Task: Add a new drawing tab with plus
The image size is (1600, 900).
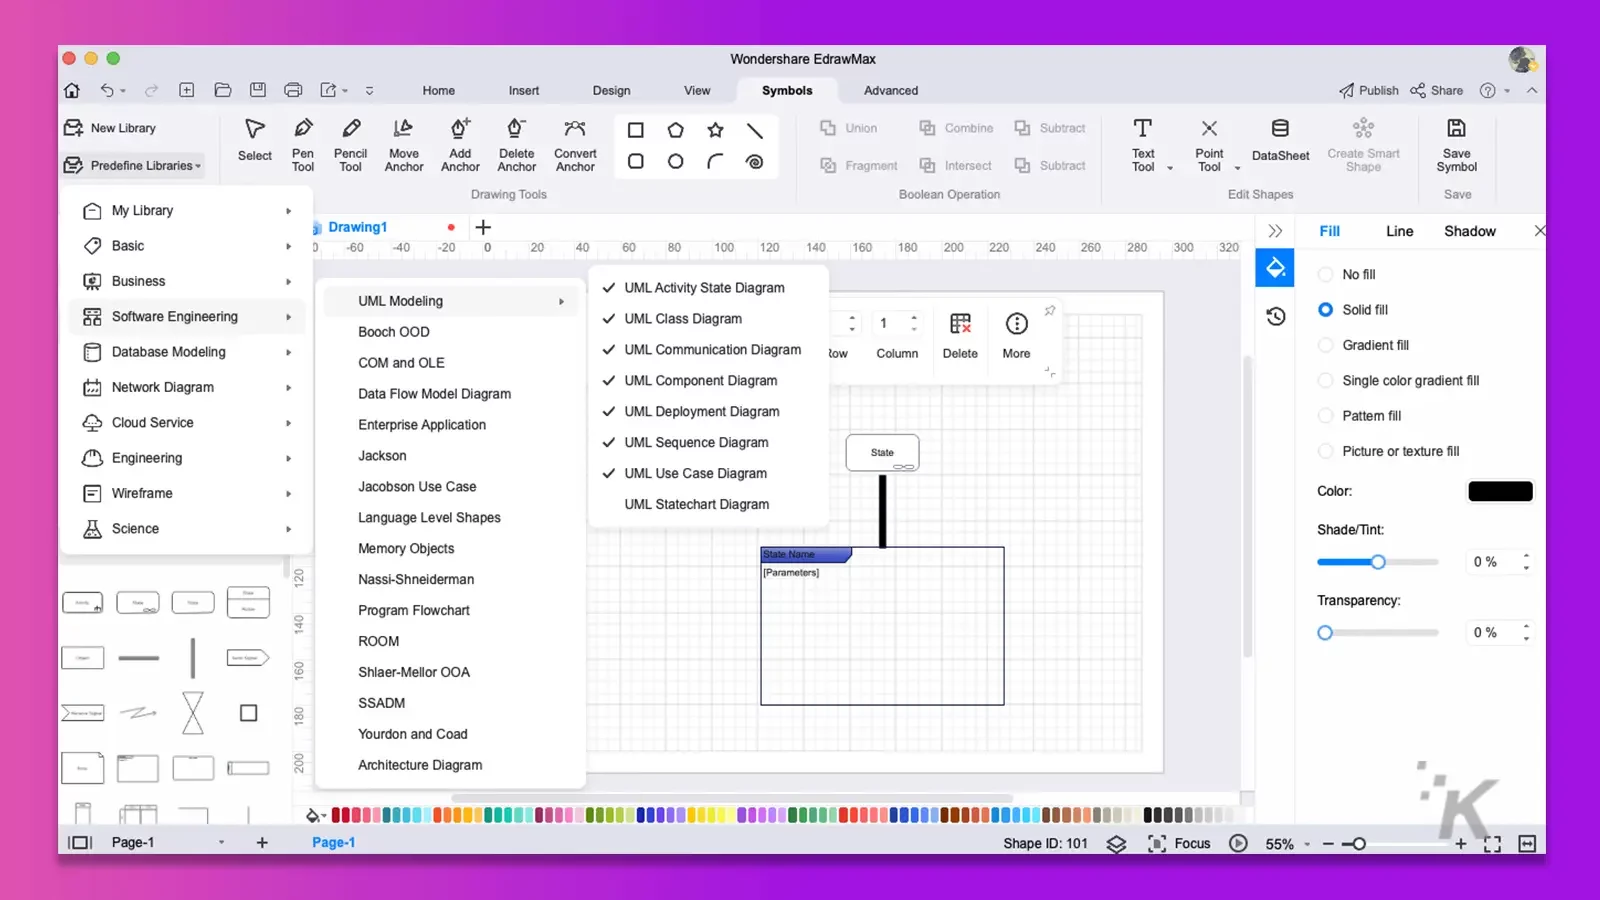Action: point(483,227)
